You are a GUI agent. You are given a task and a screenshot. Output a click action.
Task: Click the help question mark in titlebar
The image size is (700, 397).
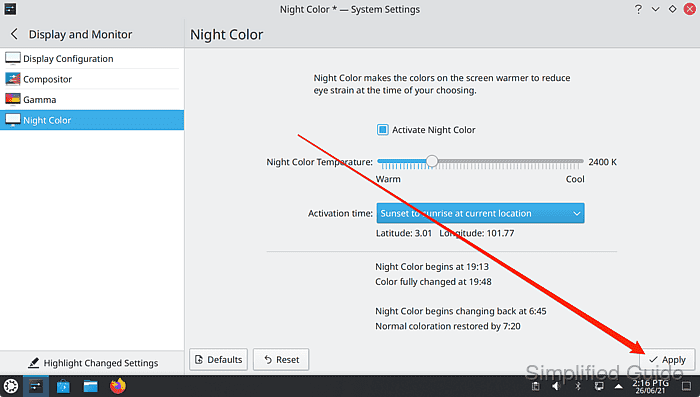click(x=638, y=9)
